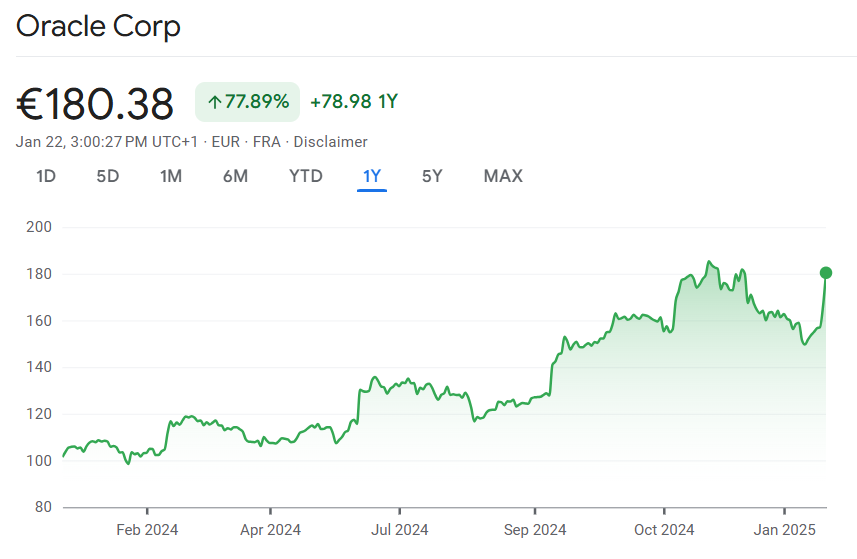Image resolution: width=857 pixels, height=559 pixels.
Task: Click the 120 y-axis label
Action: 39,414
